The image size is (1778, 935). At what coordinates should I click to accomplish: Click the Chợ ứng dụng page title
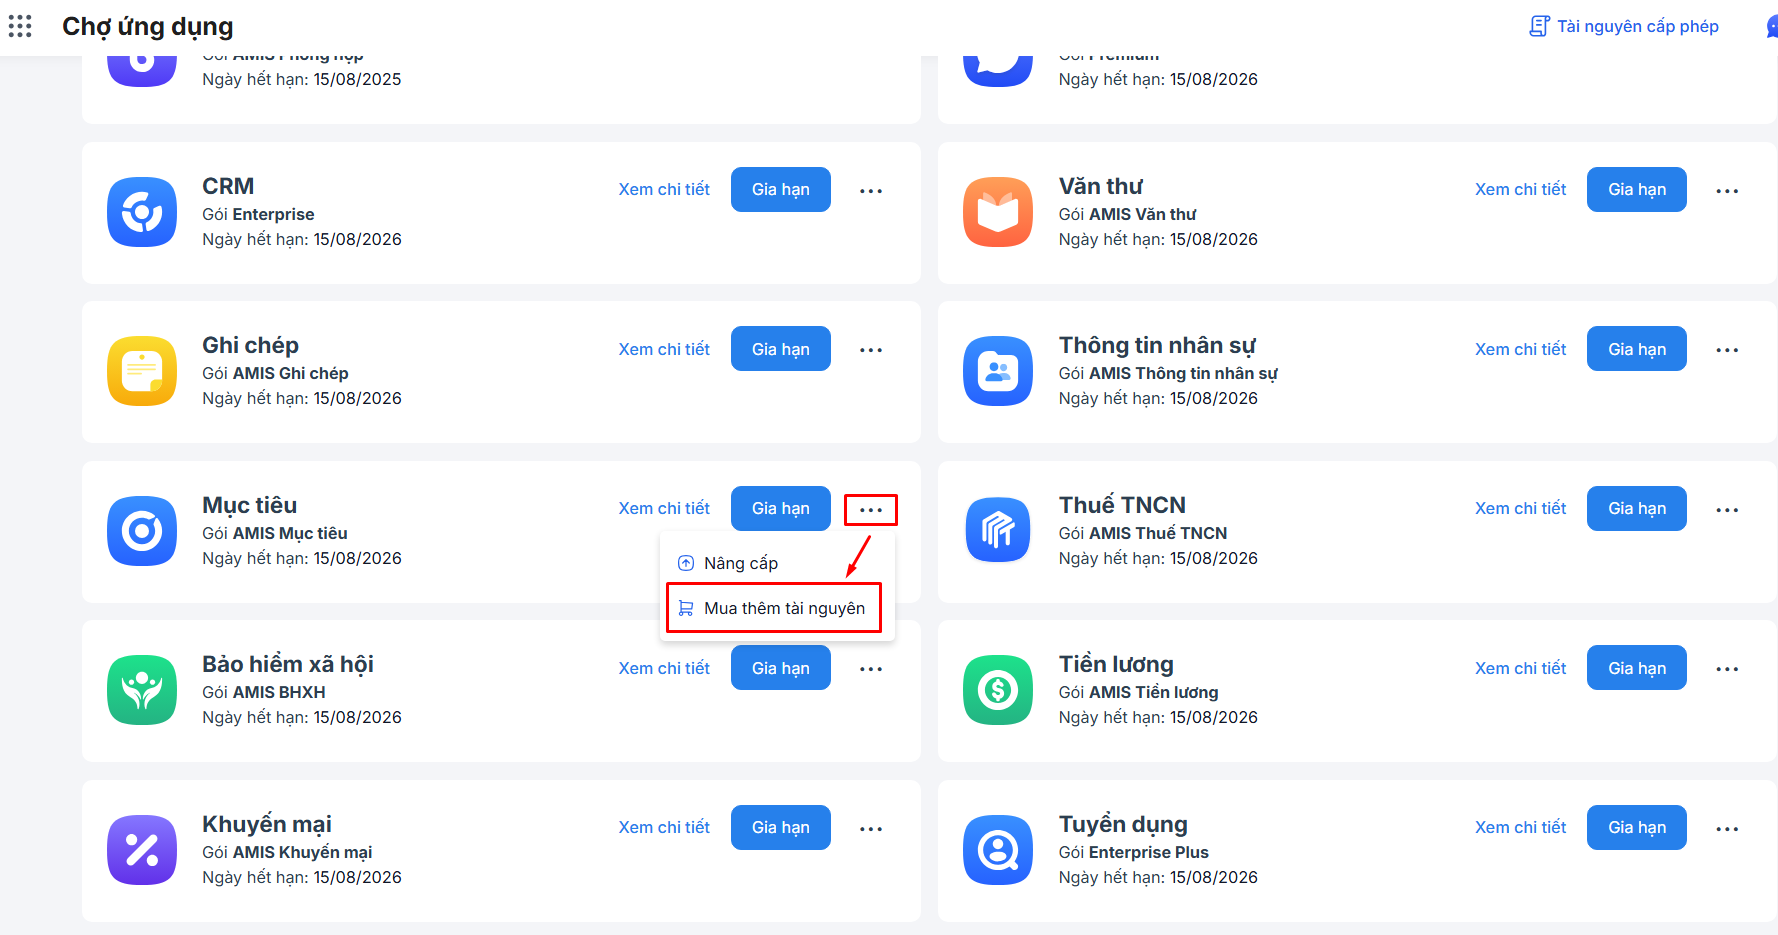point(148,26)
